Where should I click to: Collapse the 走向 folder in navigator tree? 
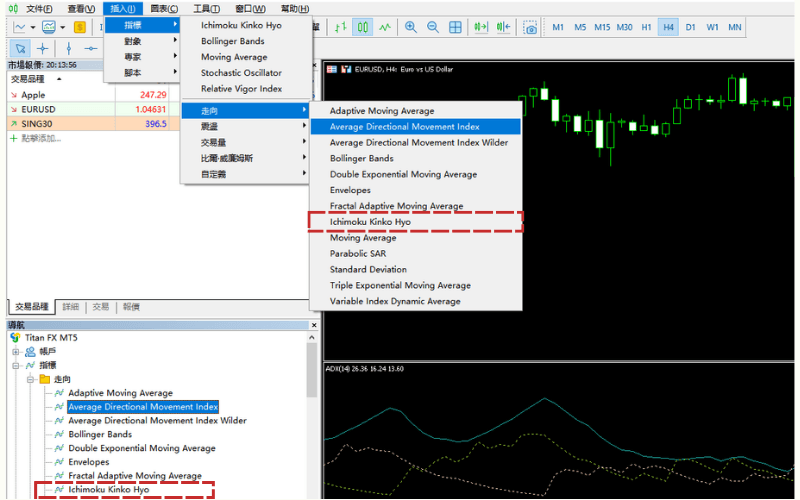point(30,380)
